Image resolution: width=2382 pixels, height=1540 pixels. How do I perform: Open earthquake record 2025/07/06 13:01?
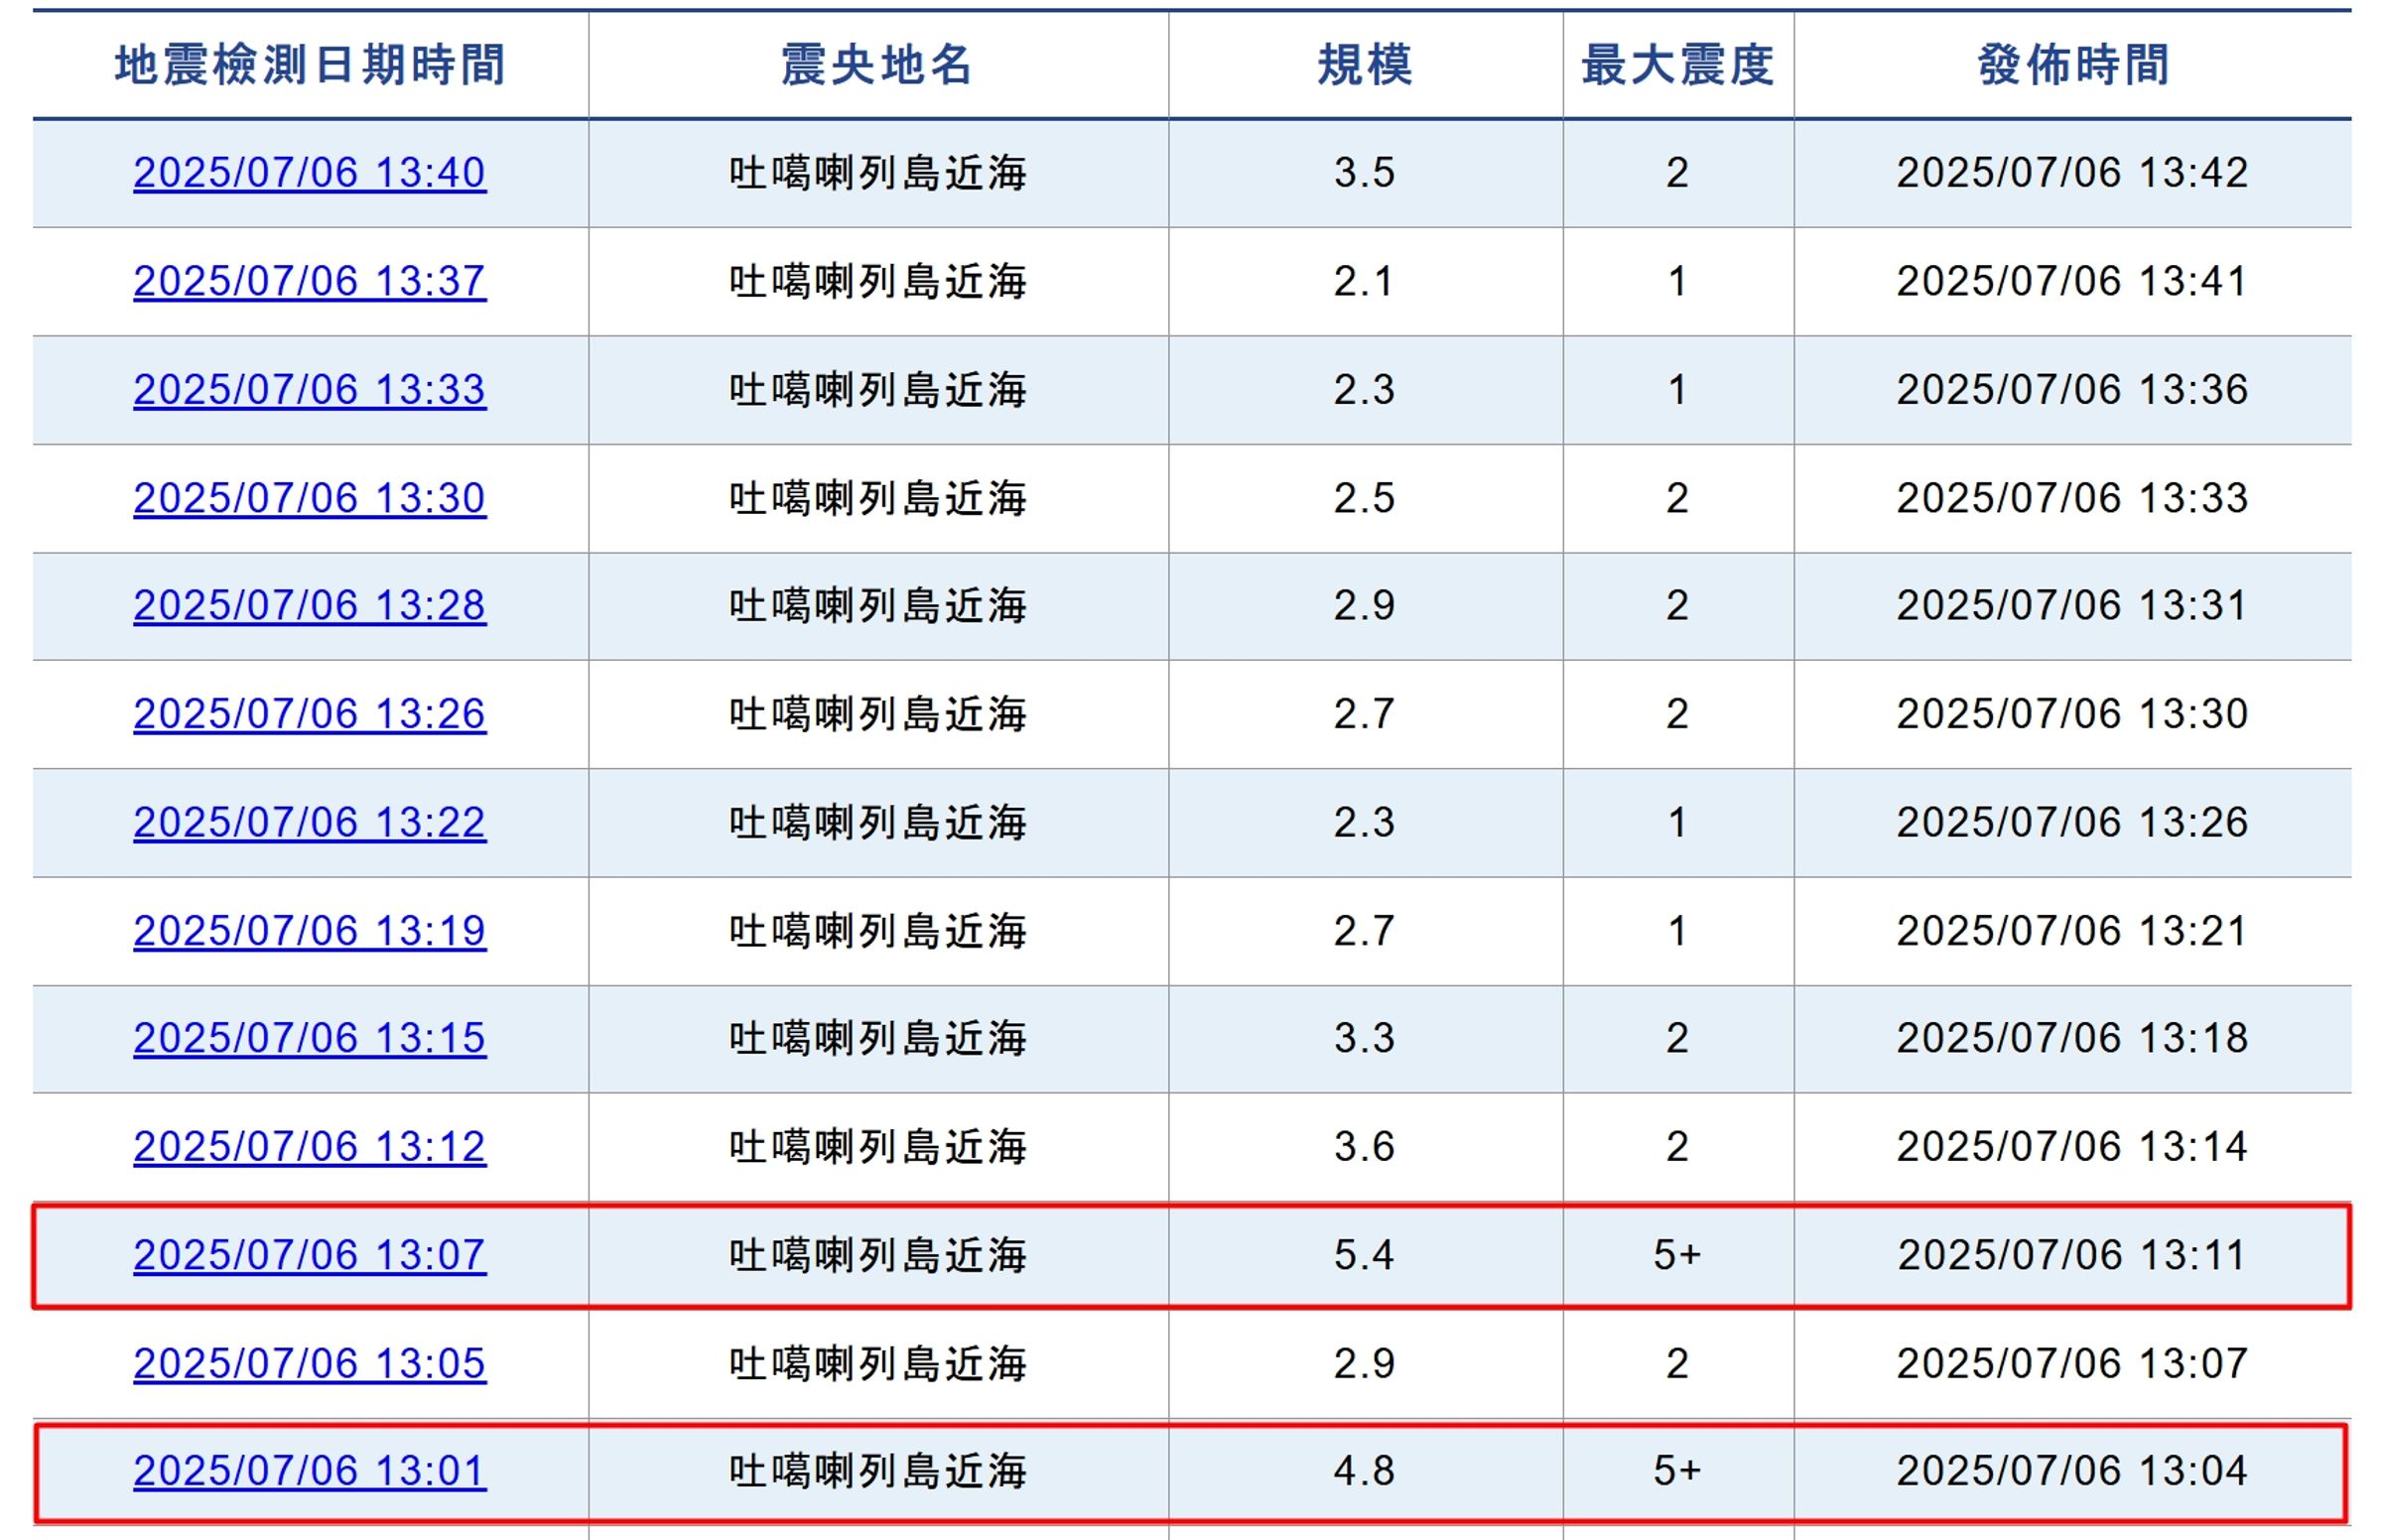(309, 1472)
